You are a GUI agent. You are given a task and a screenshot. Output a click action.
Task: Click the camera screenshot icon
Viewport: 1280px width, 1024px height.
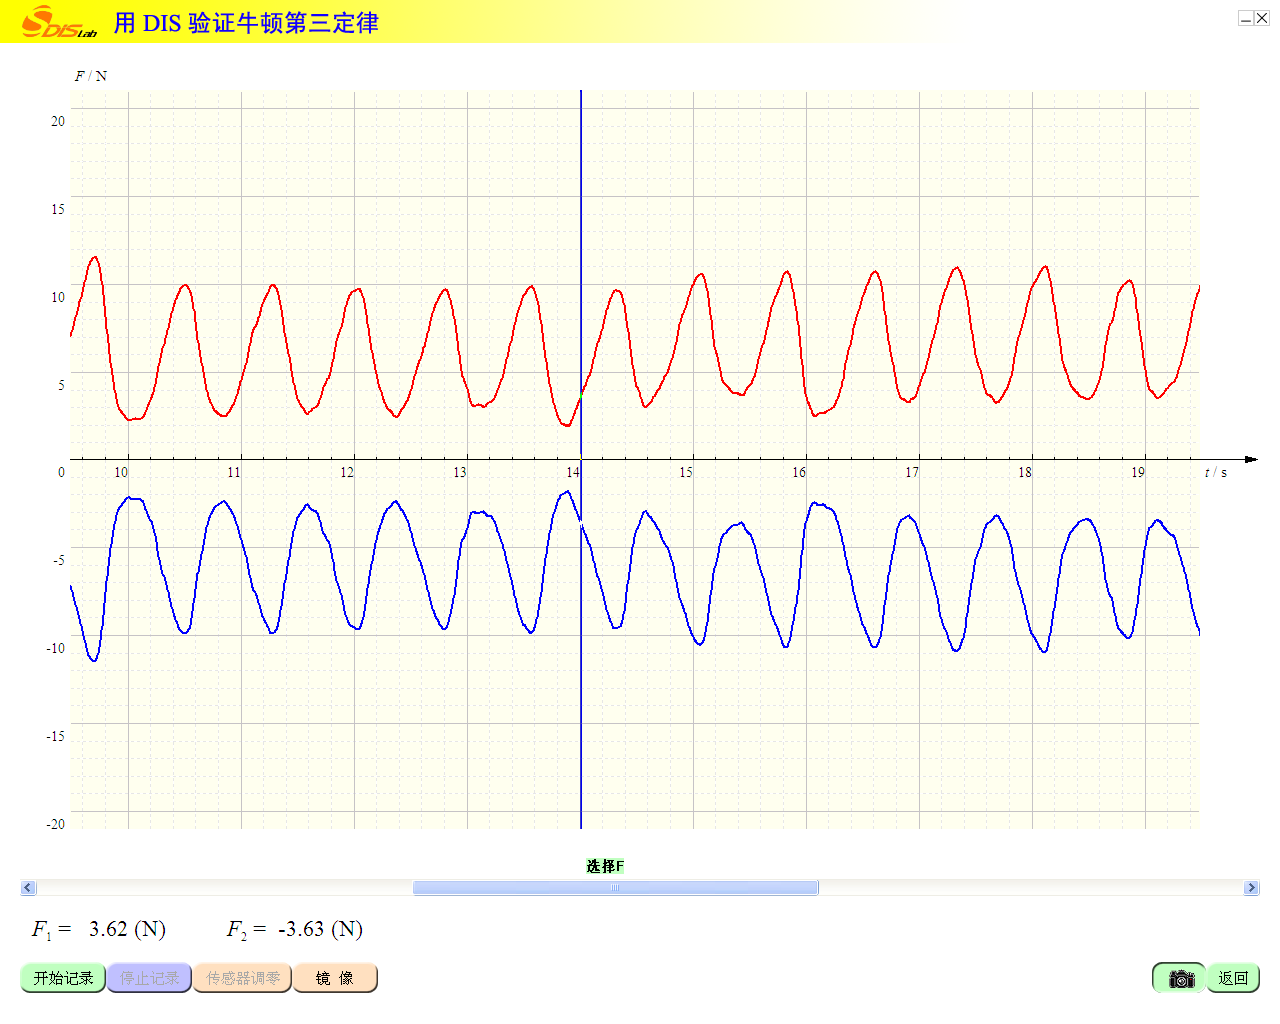click(1180, 978)
